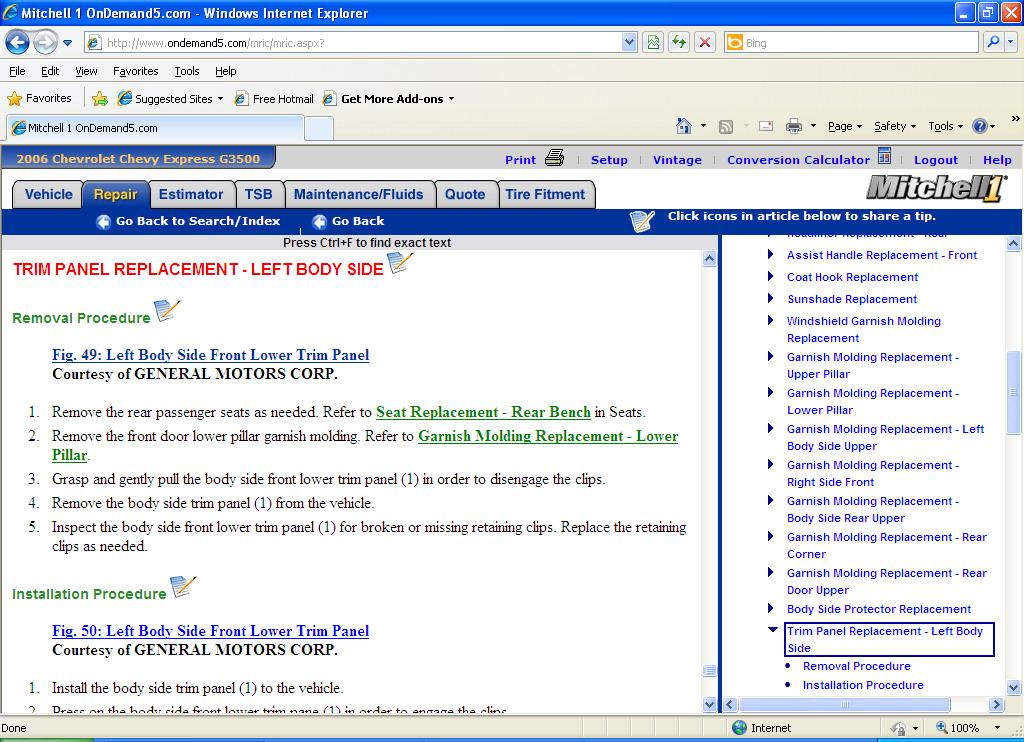Click the Go Back arrow icon
This screenshot has height=742, width=1024.
(319, 222)
